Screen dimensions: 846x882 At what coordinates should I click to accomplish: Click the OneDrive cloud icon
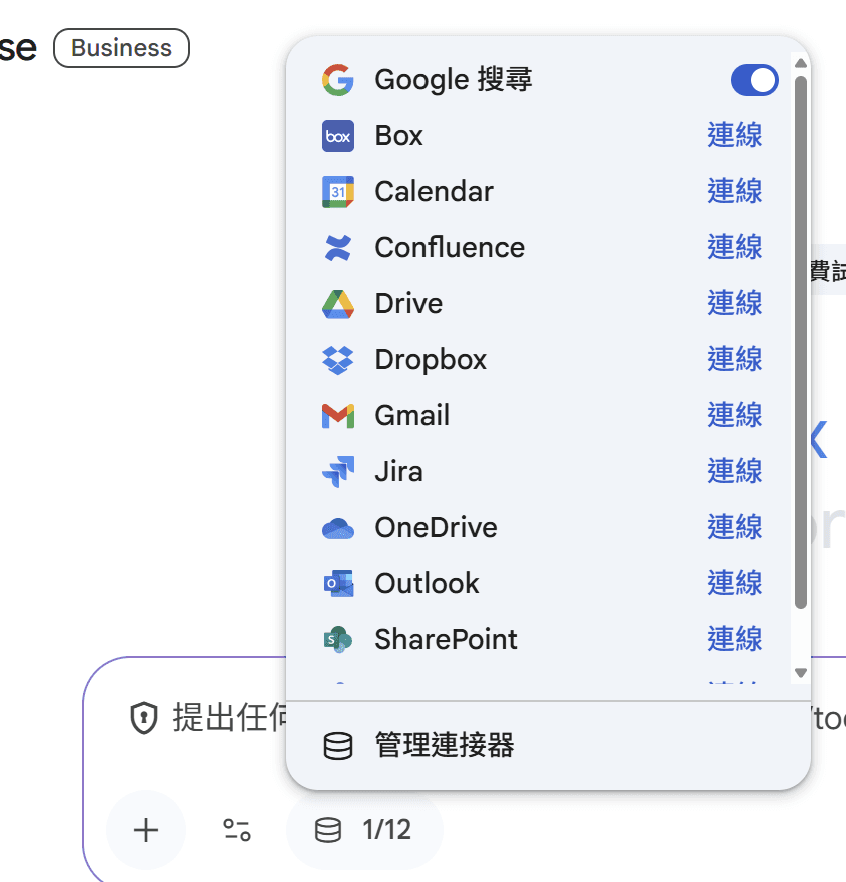coord(338,528)
